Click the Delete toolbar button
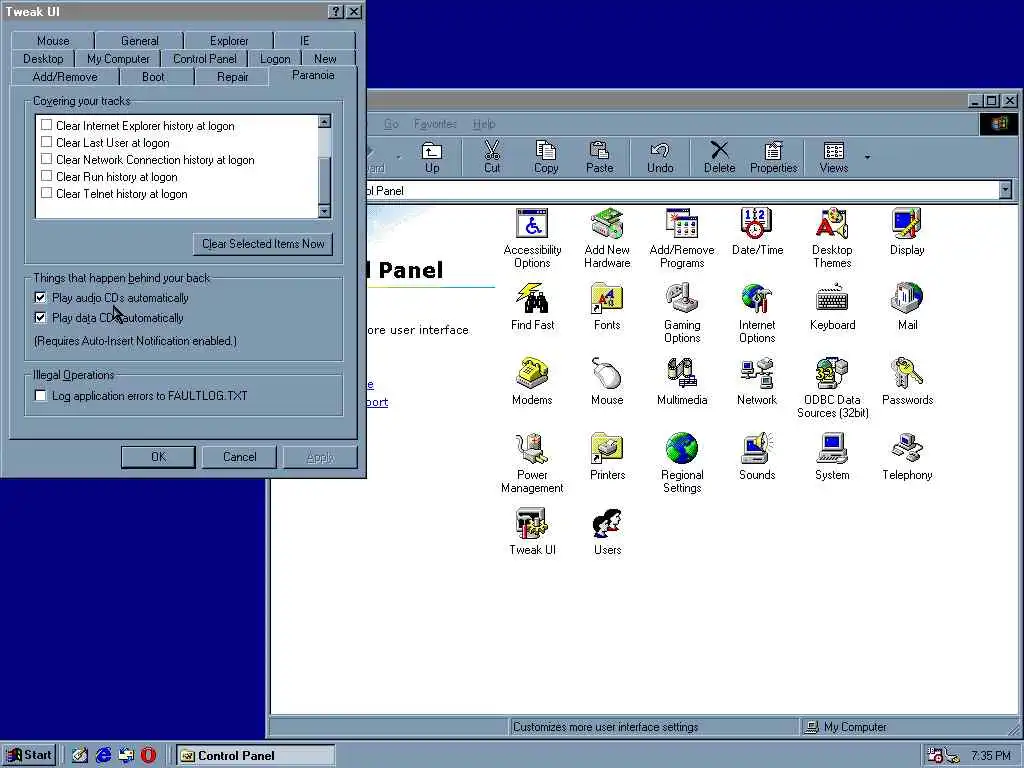The width and height of the screenshot is (1024, 768). click(x=719, y=158)
